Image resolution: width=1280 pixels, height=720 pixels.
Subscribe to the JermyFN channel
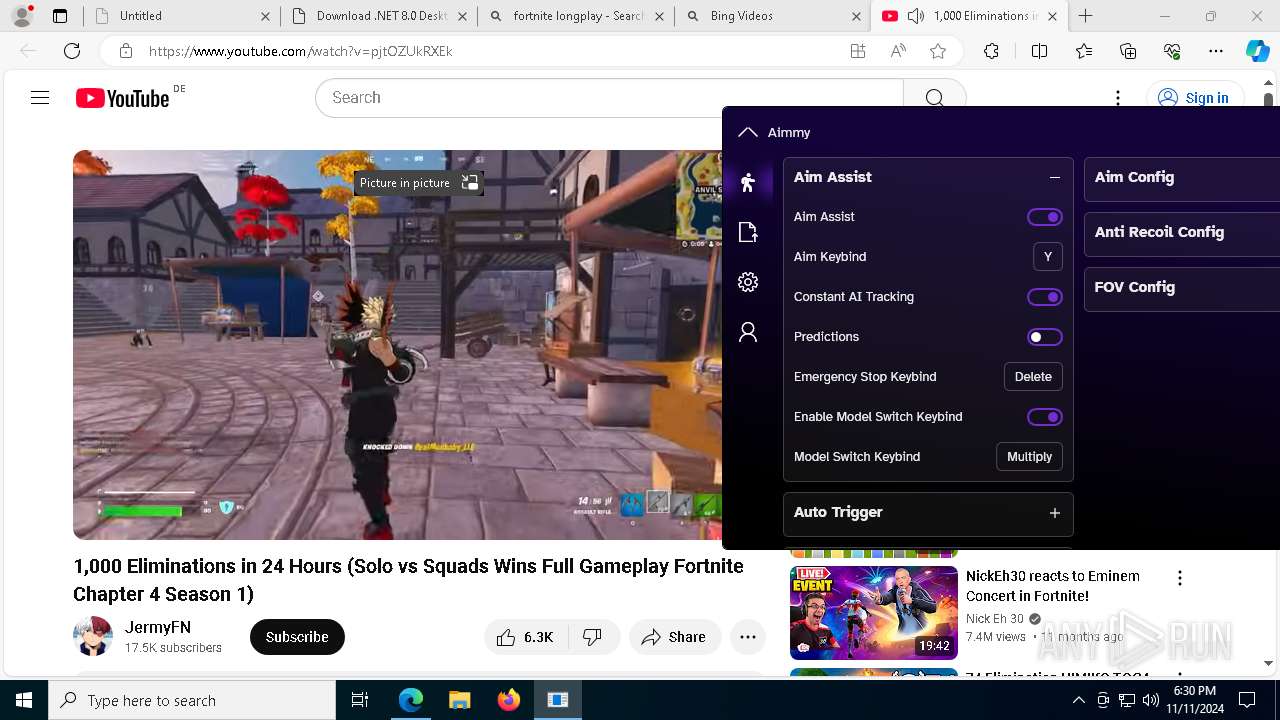[297, 637]
